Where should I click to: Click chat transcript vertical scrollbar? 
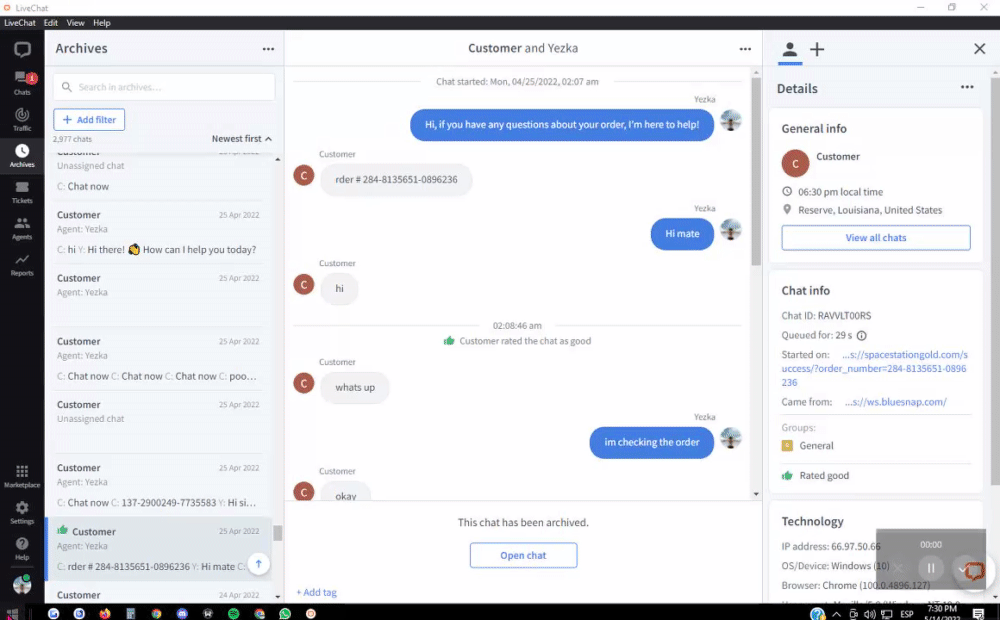click(x=756, y=172)
